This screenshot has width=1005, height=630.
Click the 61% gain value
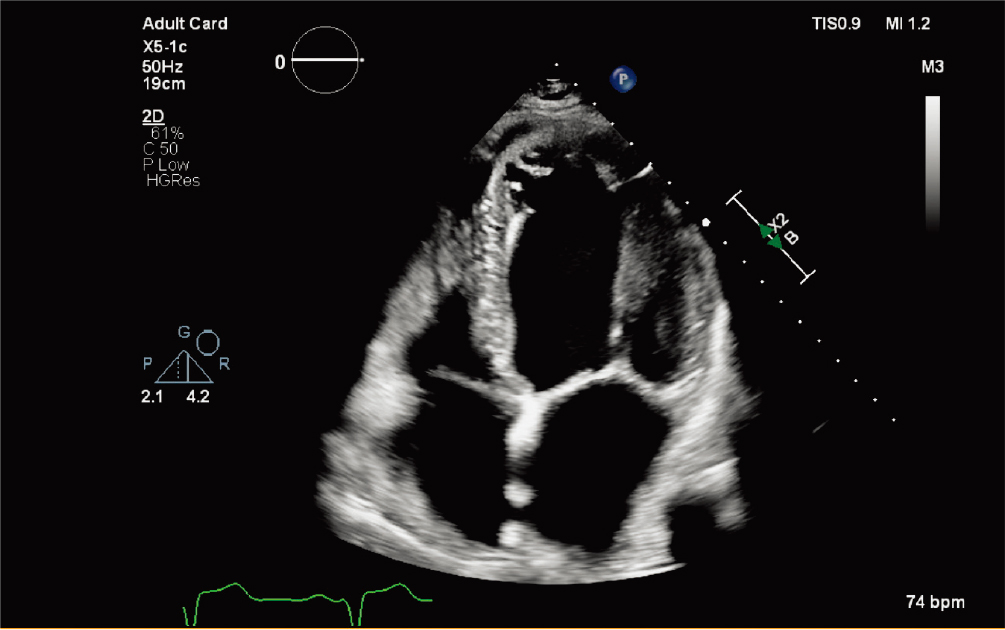click(x=164, y=132)
